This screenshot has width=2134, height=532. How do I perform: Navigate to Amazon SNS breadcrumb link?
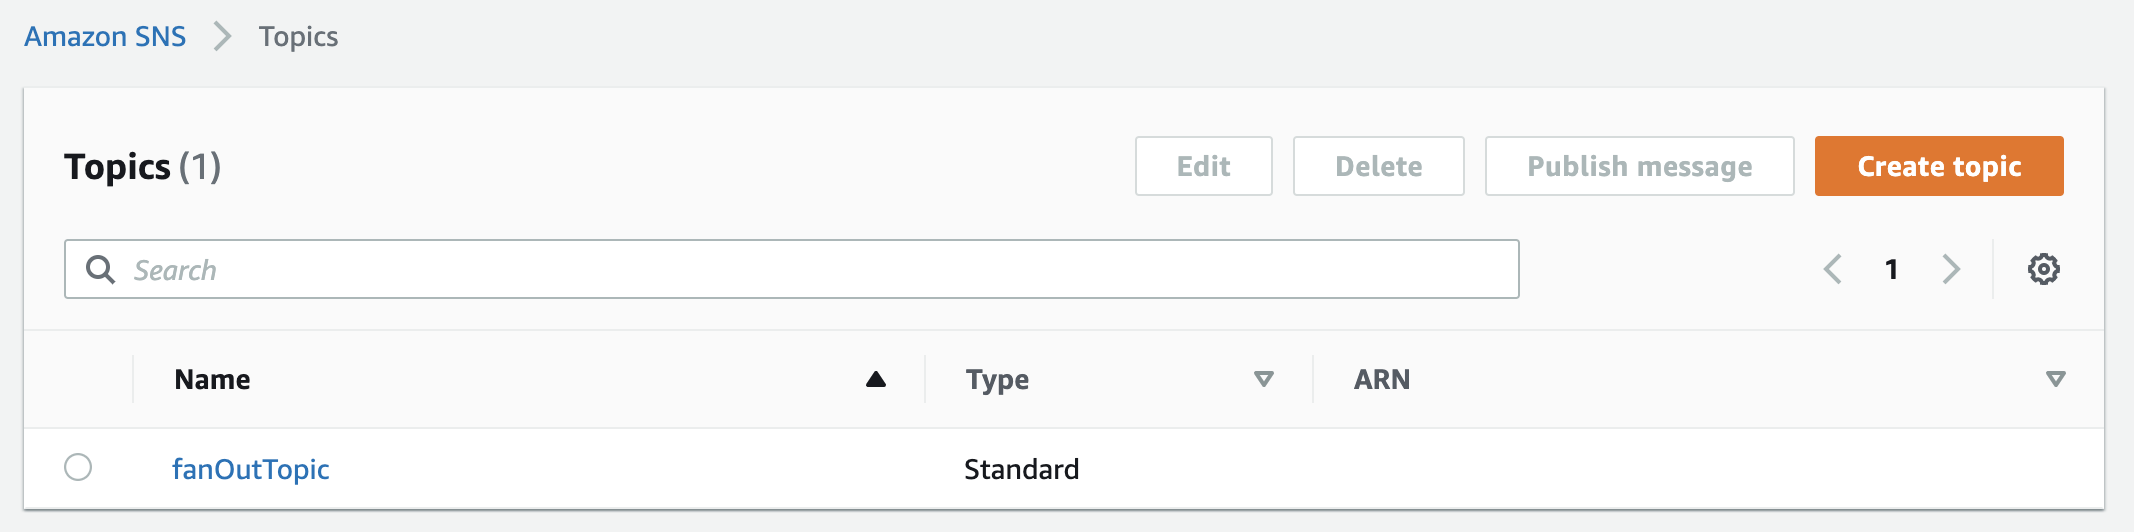[105, 37]
